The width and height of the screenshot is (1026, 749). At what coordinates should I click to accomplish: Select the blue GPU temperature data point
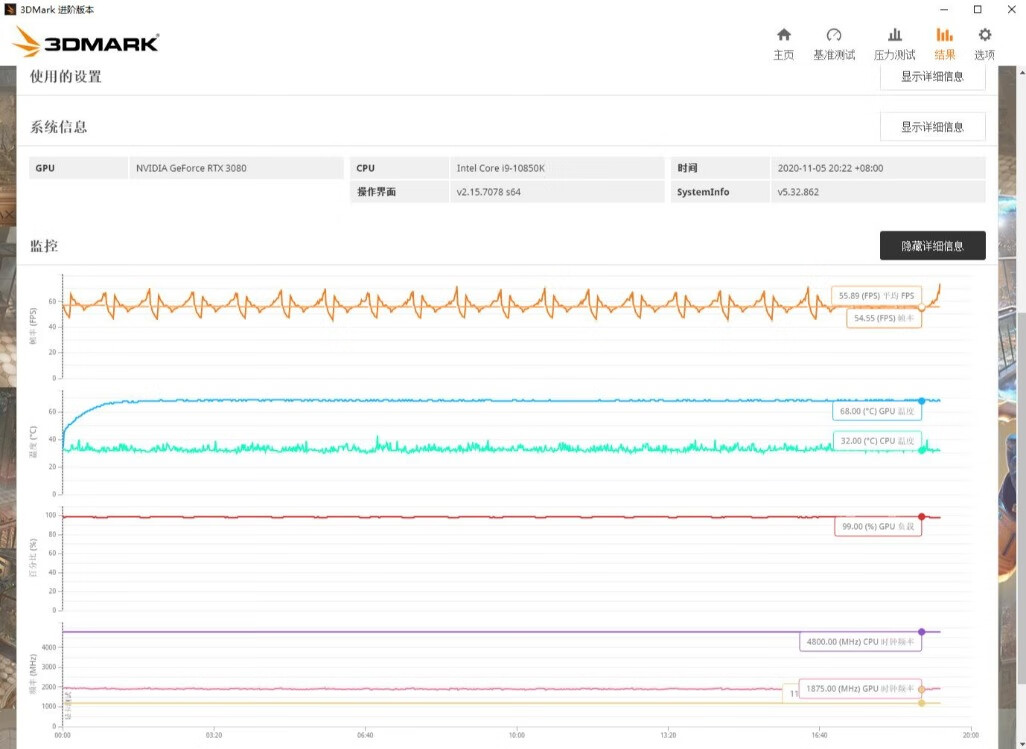pos(921,401)
